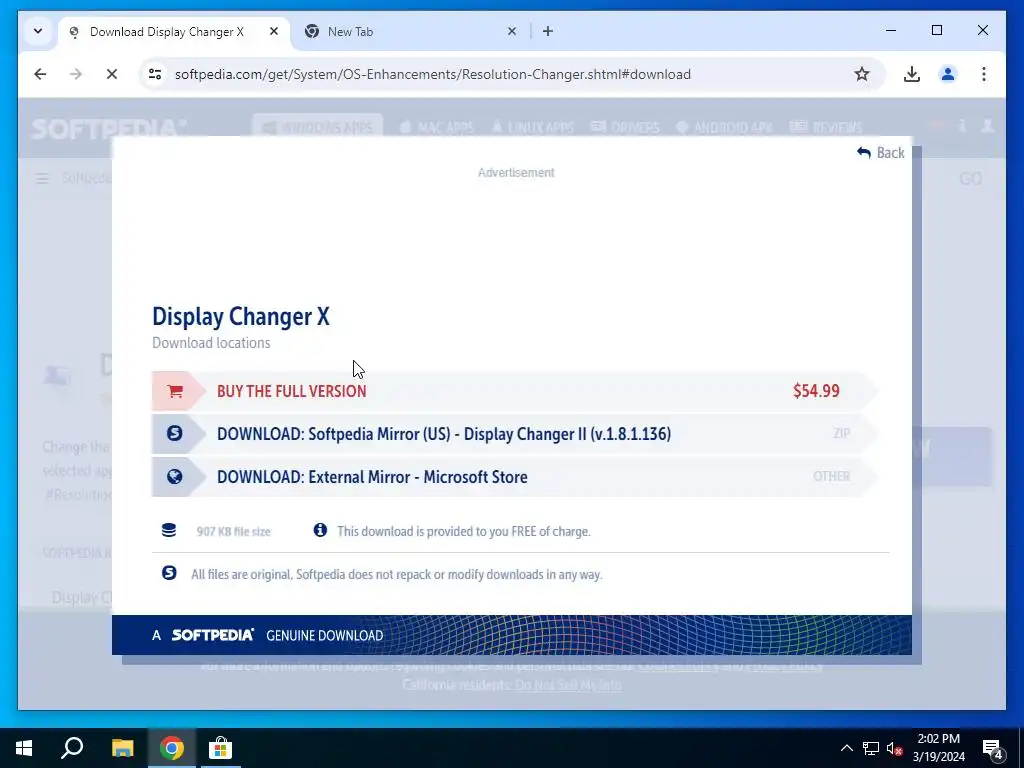Open Reviews menu in Softpedia
This screenshot has width=1024, height=768.
pos(826,127)
